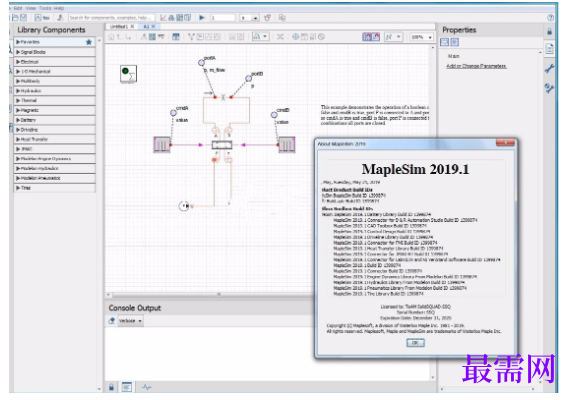
Task: Click OK in the About MapleSim dialog
Action: 415,343
